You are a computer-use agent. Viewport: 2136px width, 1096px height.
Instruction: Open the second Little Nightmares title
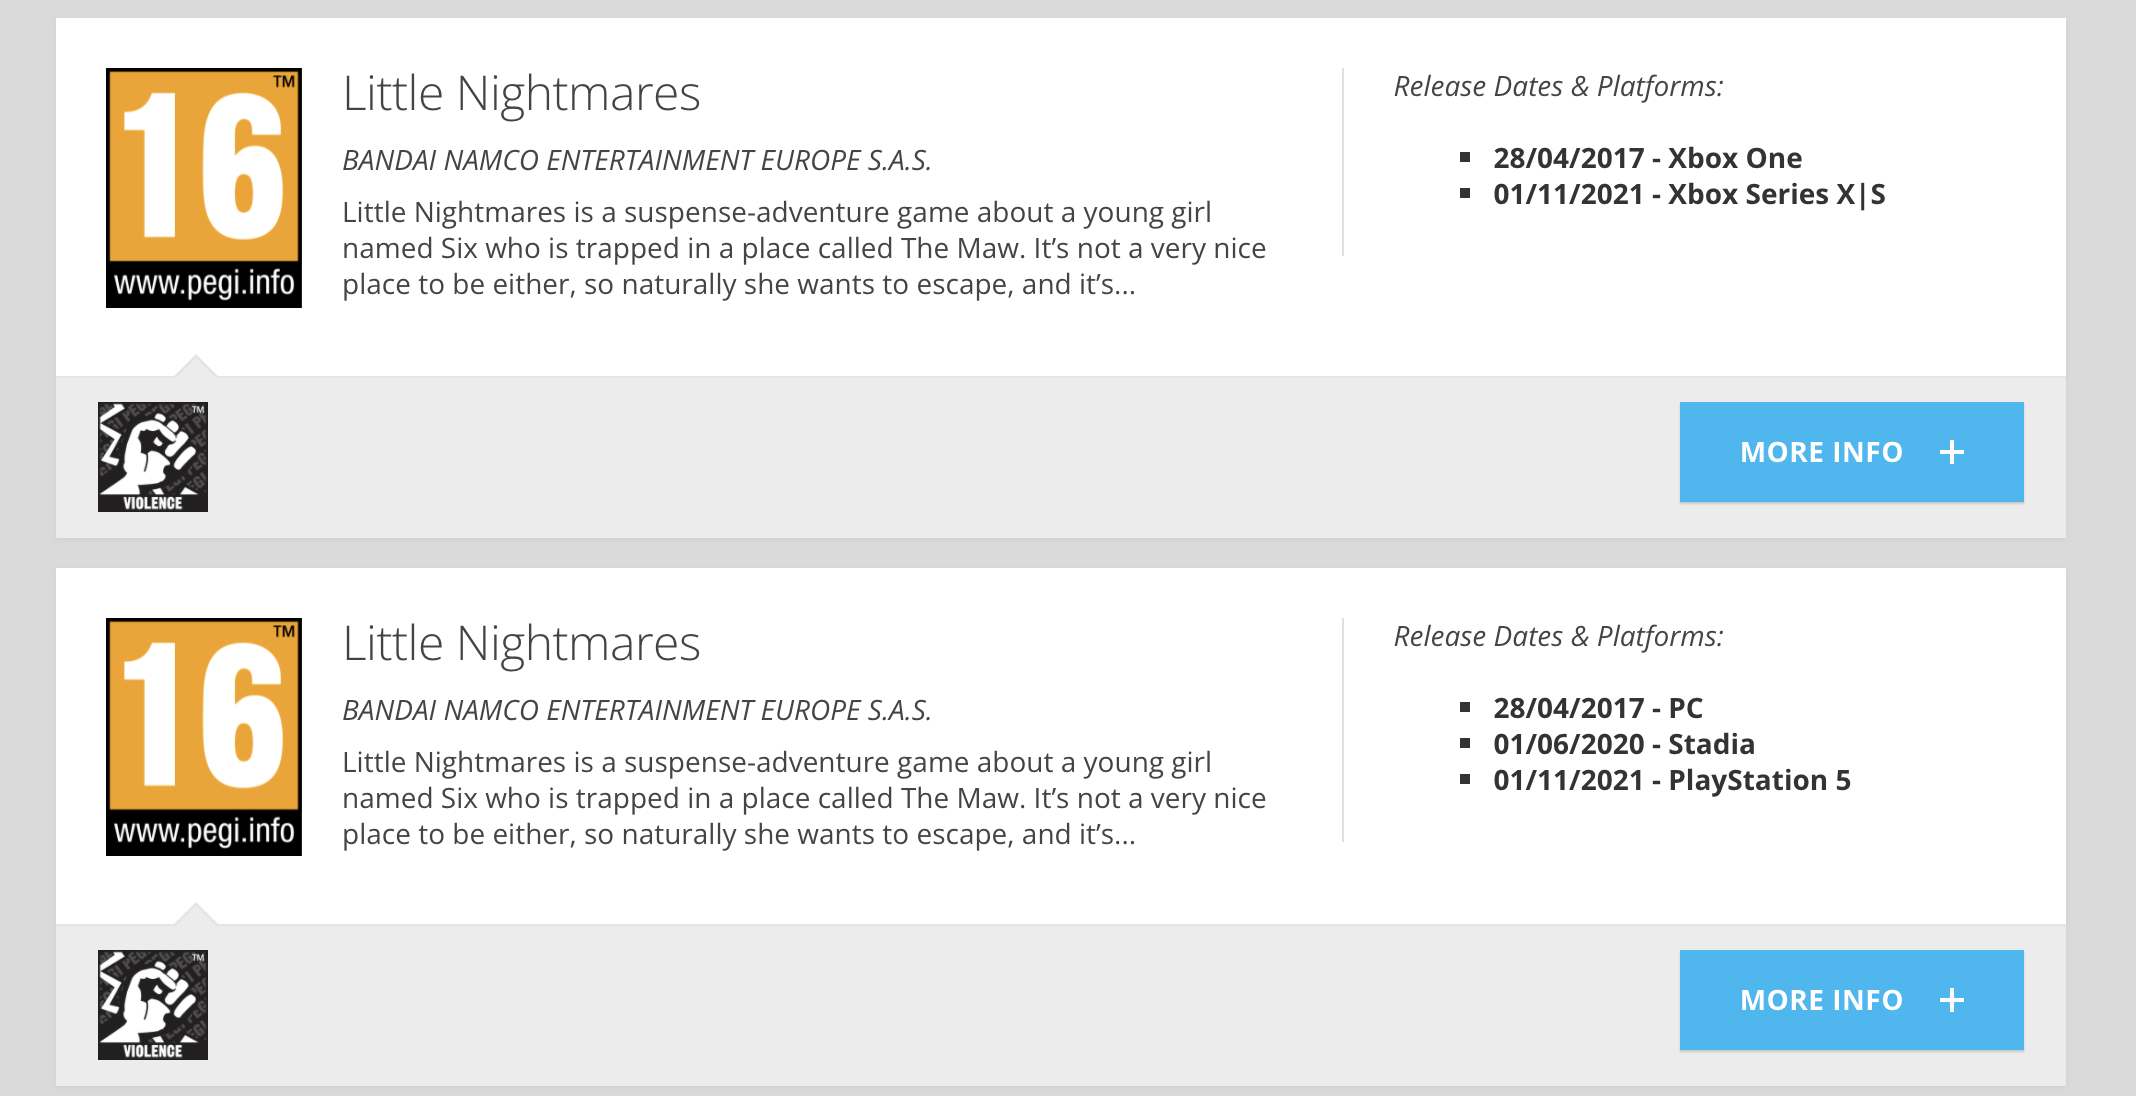(521, 644)
